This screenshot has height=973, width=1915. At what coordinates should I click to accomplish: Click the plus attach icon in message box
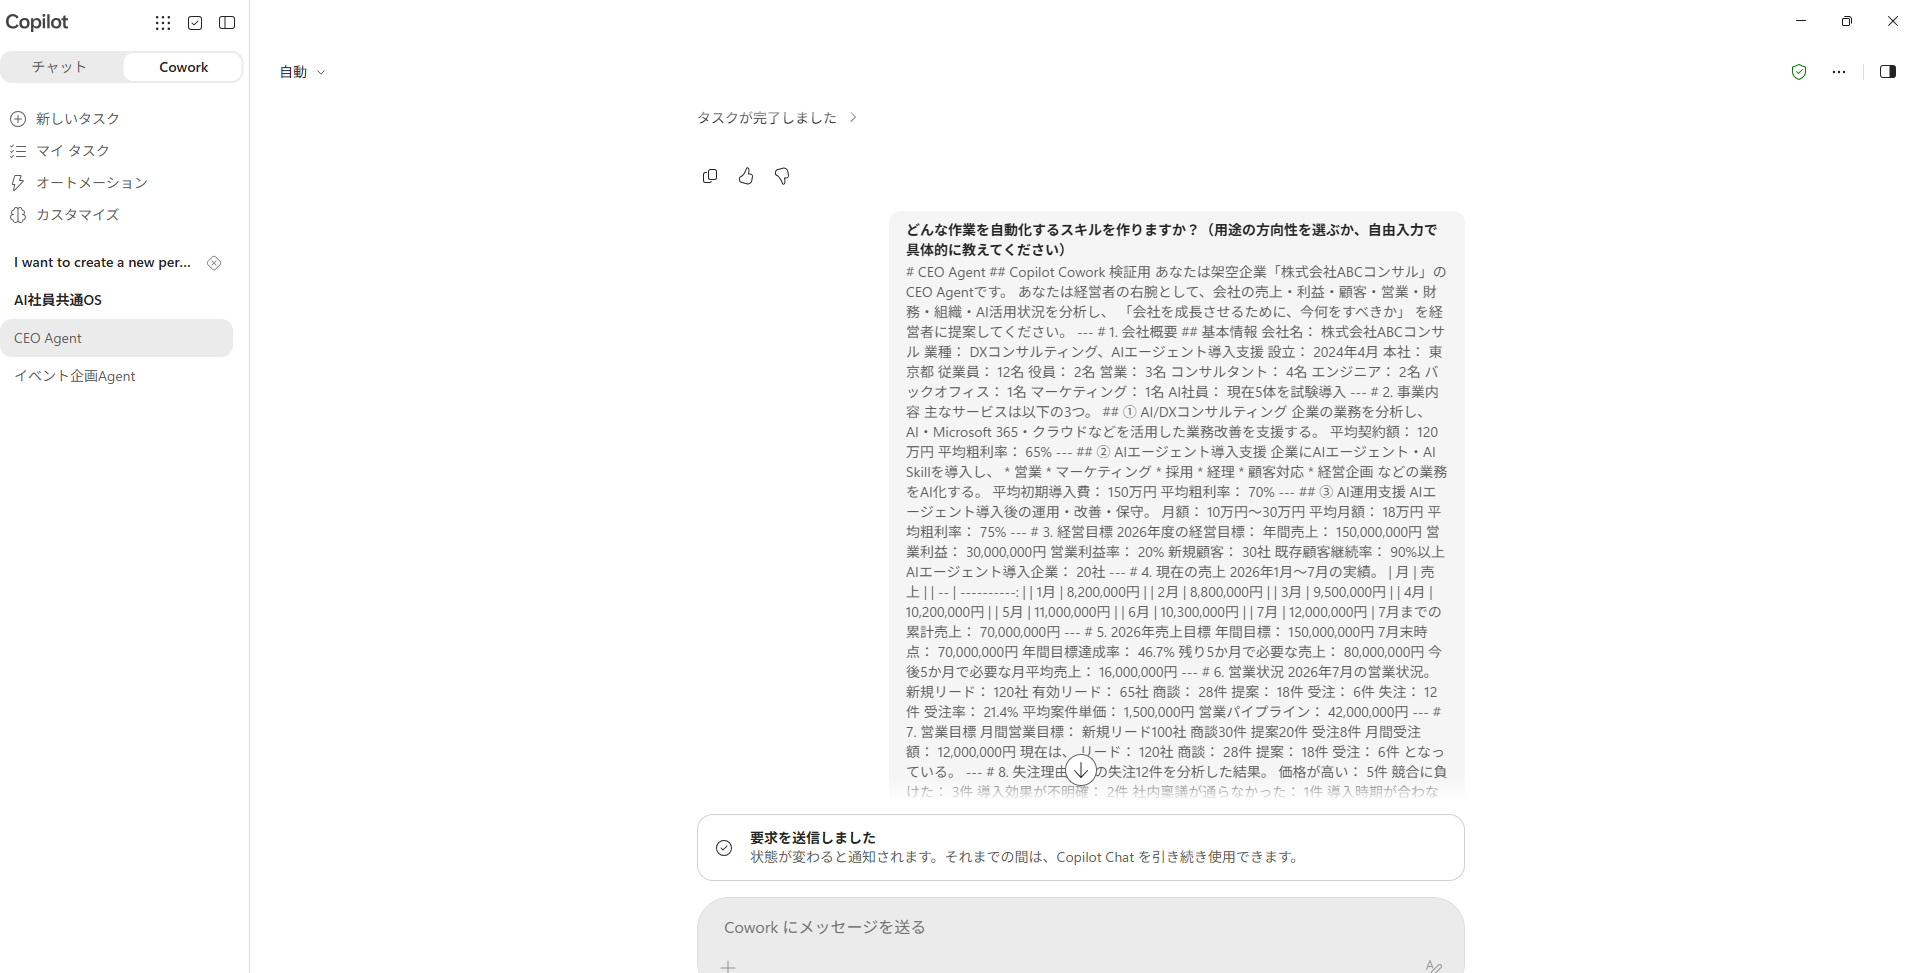pyautogui.click(x=728, y=966)
